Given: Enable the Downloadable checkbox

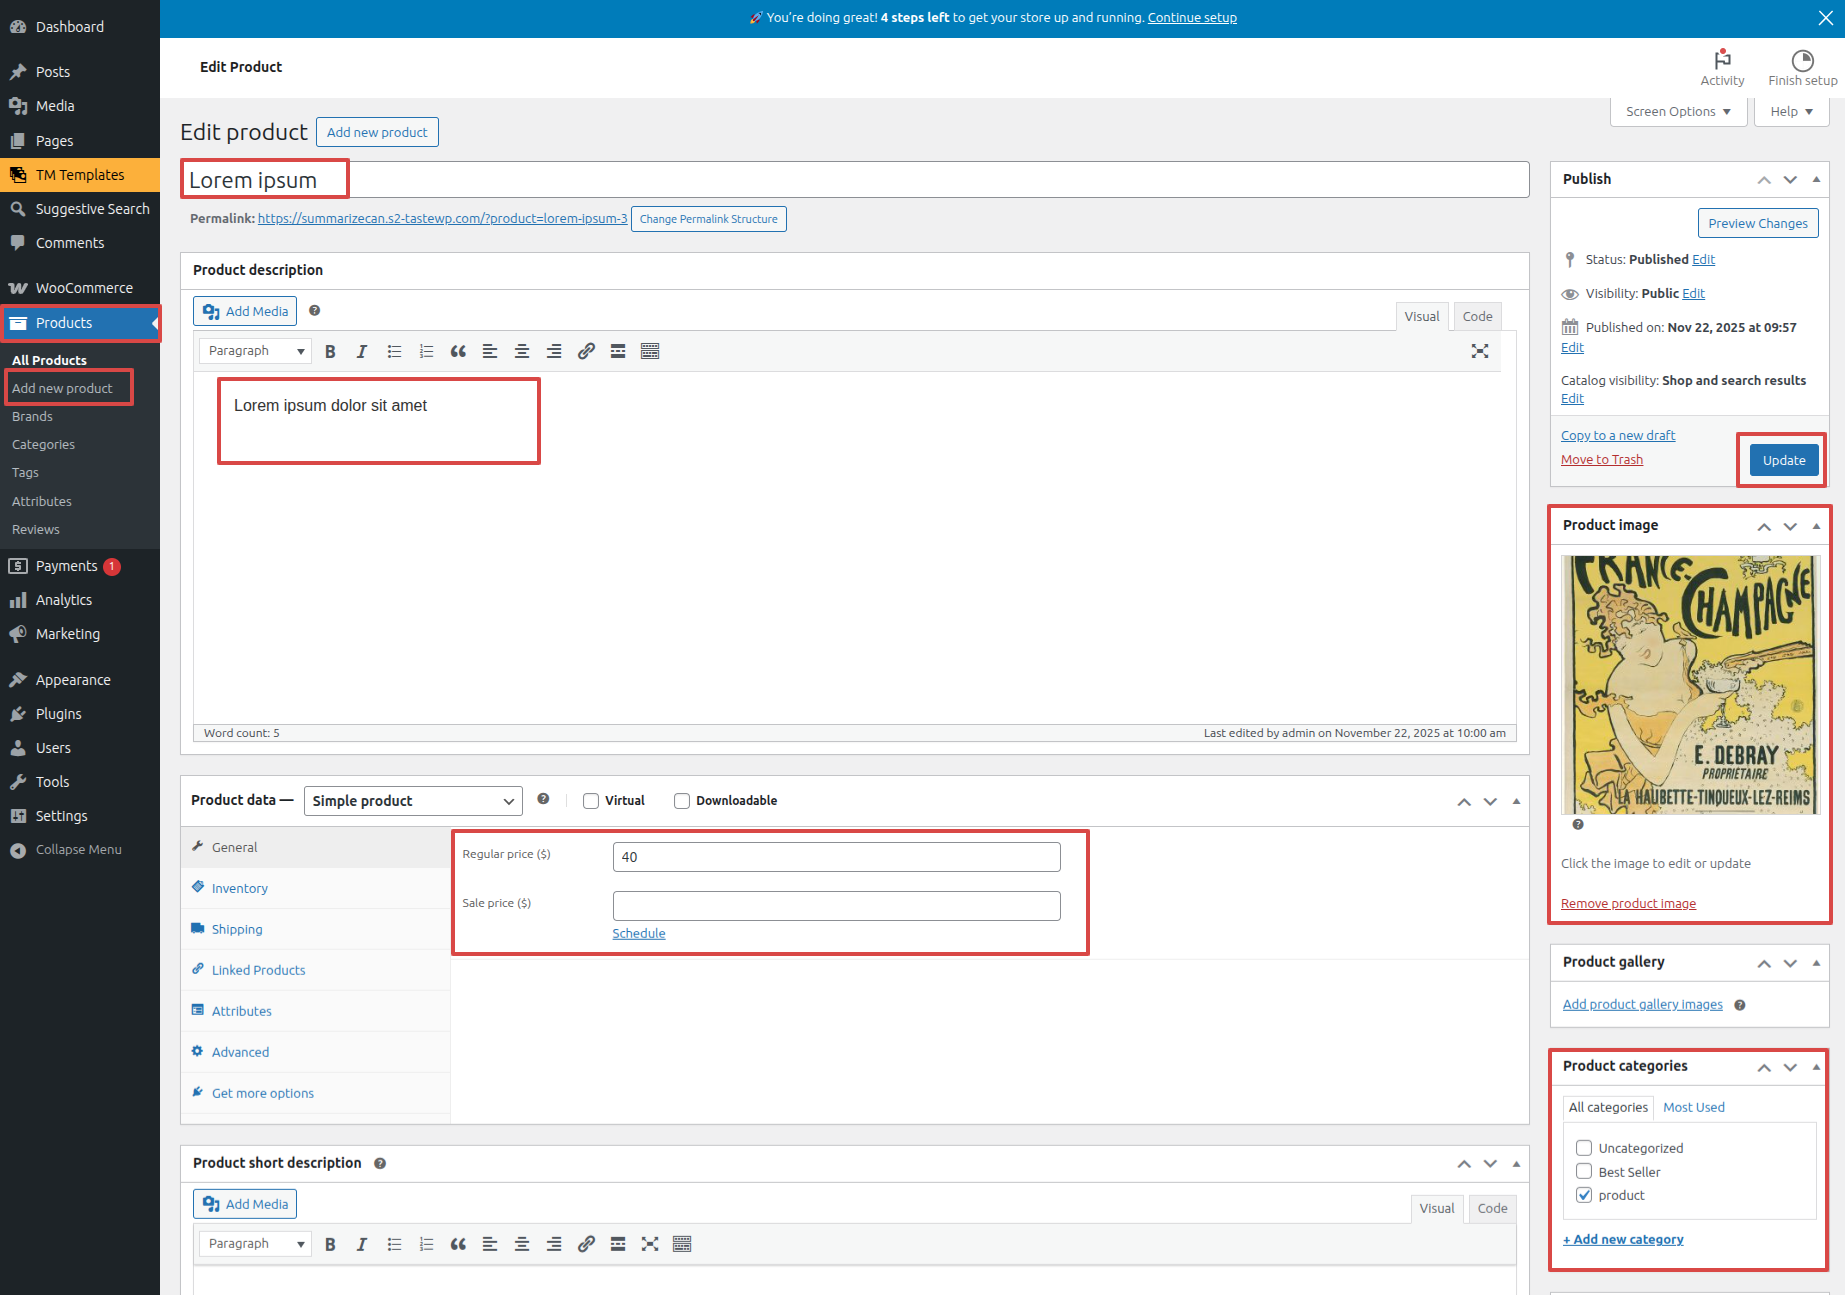Looking at the screenshot, I should 682,801.
